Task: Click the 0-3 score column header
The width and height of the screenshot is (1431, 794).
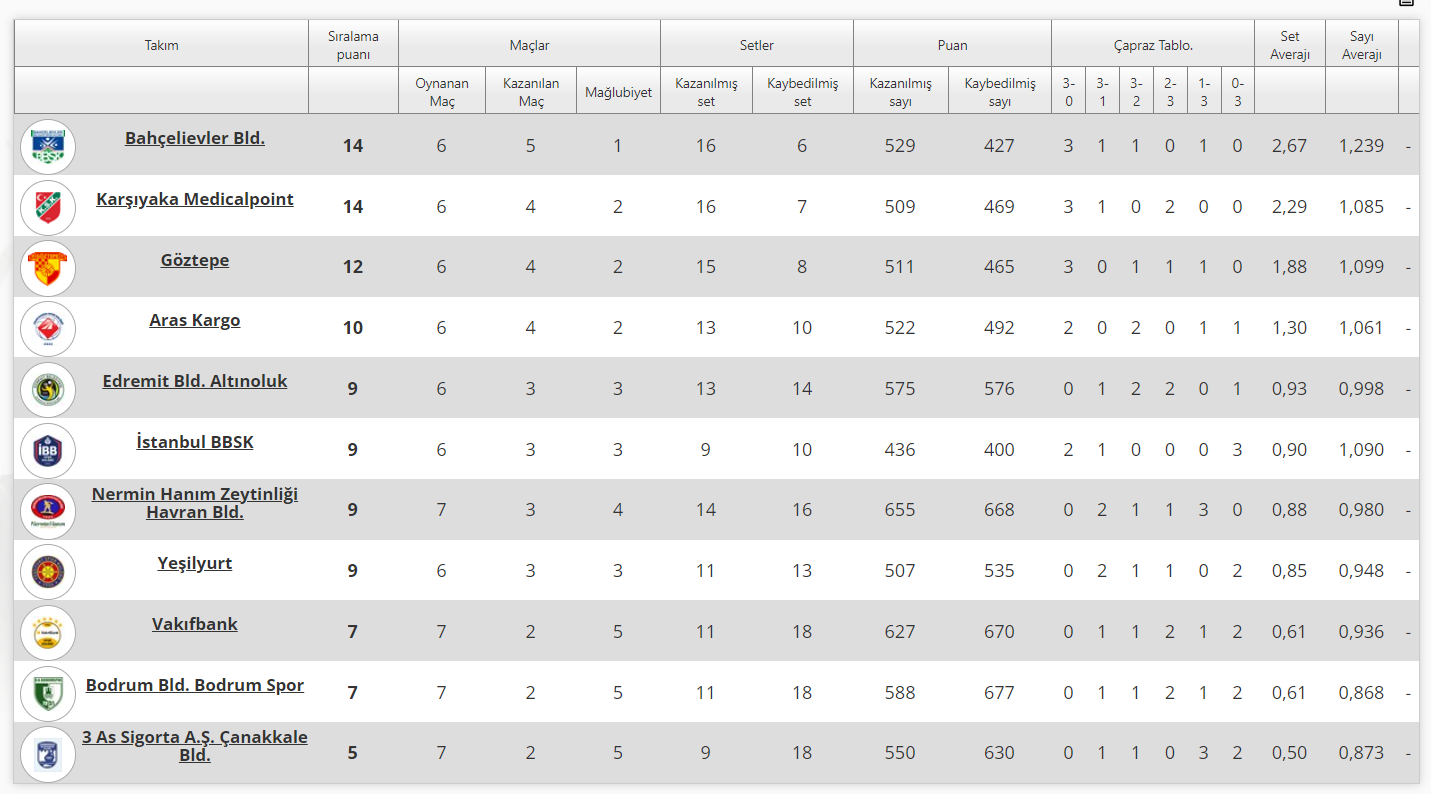Action: pos(1238,92)
